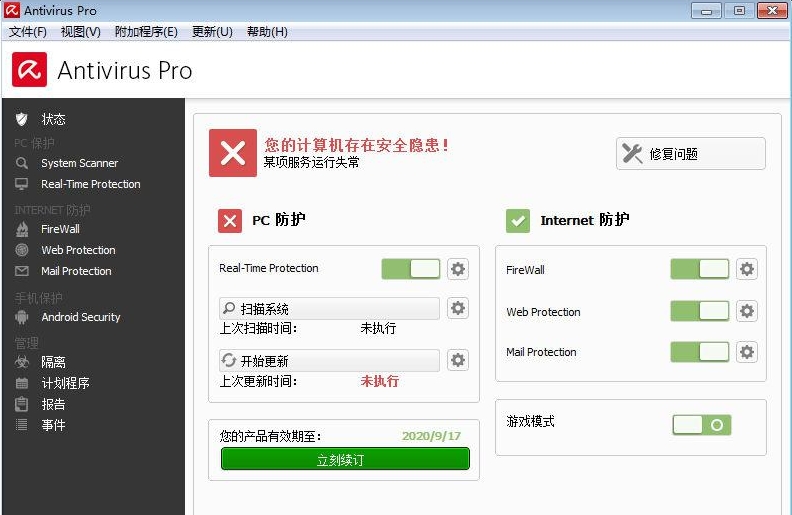The height and width of the screenshot is (515, 792).
Task: Click the Web Protection gear icon
Action: 747,311
